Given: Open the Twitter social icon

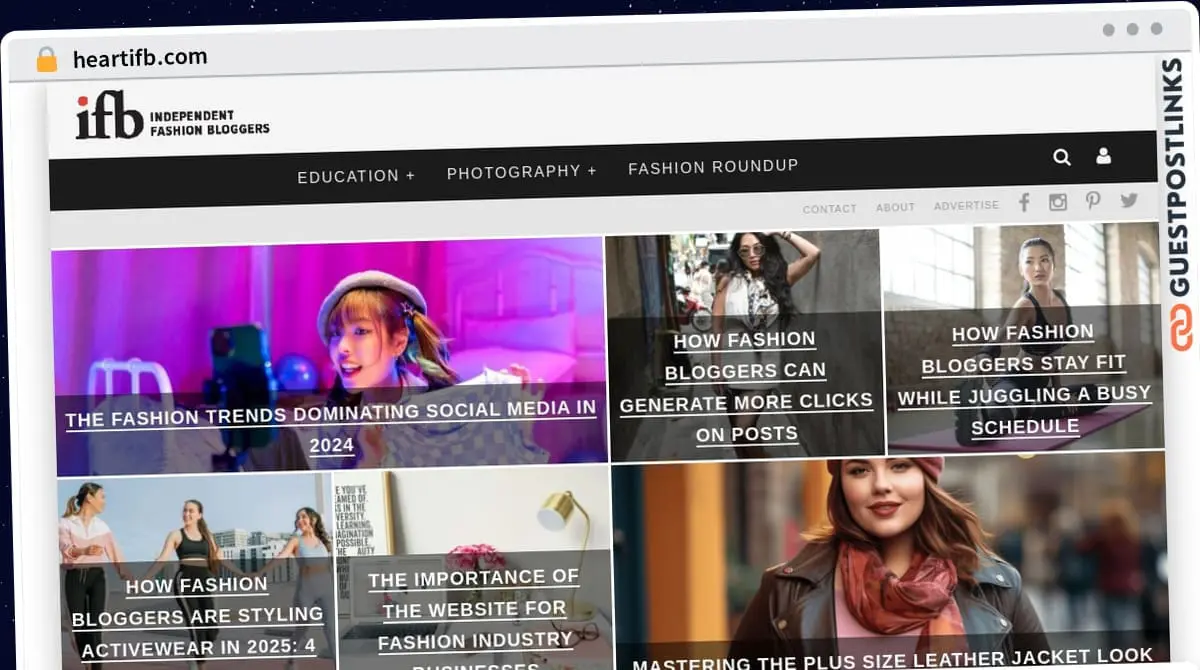Looking at the screenshot, I should pyautogui.click(x=1128, y=201).
